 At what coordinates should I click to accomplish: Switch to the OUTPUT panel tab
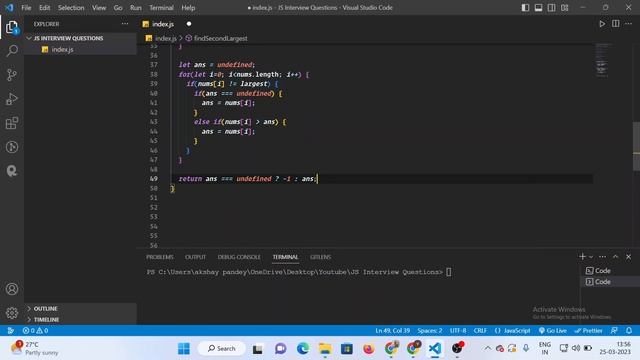click(195, 257)
